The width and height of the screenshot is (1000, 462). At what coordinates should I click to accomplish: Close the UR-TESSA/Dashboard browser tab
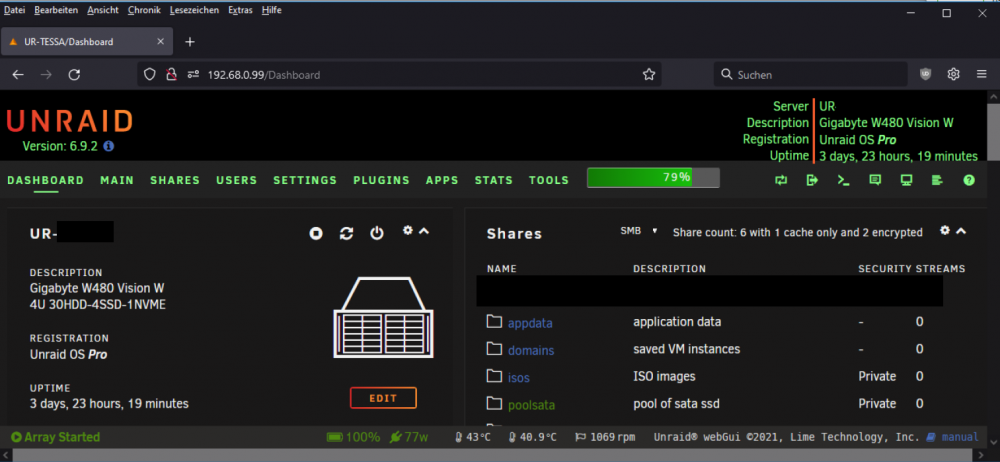161,42
